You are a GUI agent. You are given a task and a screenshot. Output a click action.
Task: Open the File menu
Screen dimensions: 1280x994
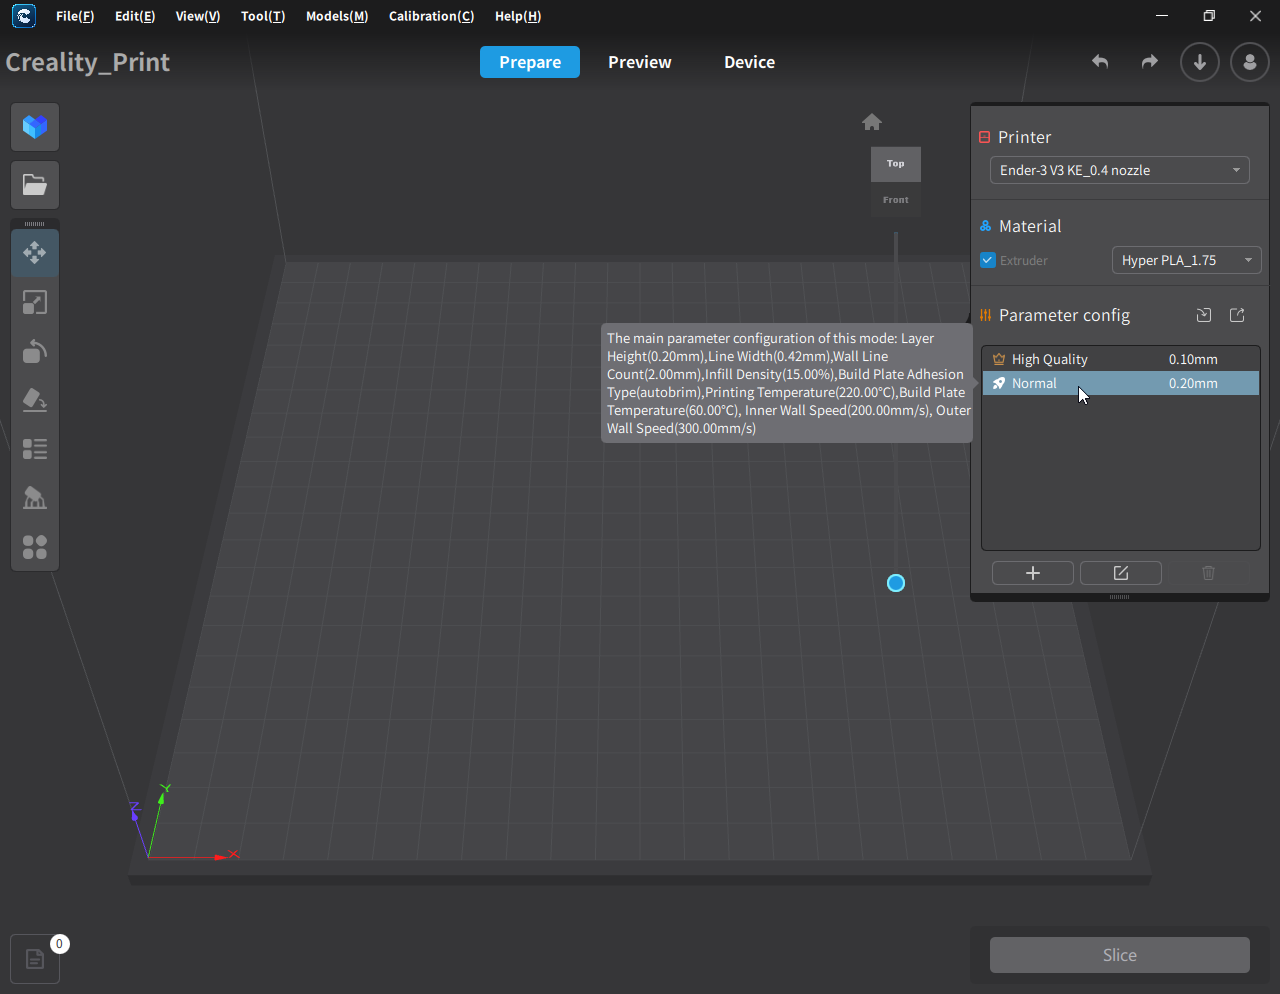click(75, 16)
